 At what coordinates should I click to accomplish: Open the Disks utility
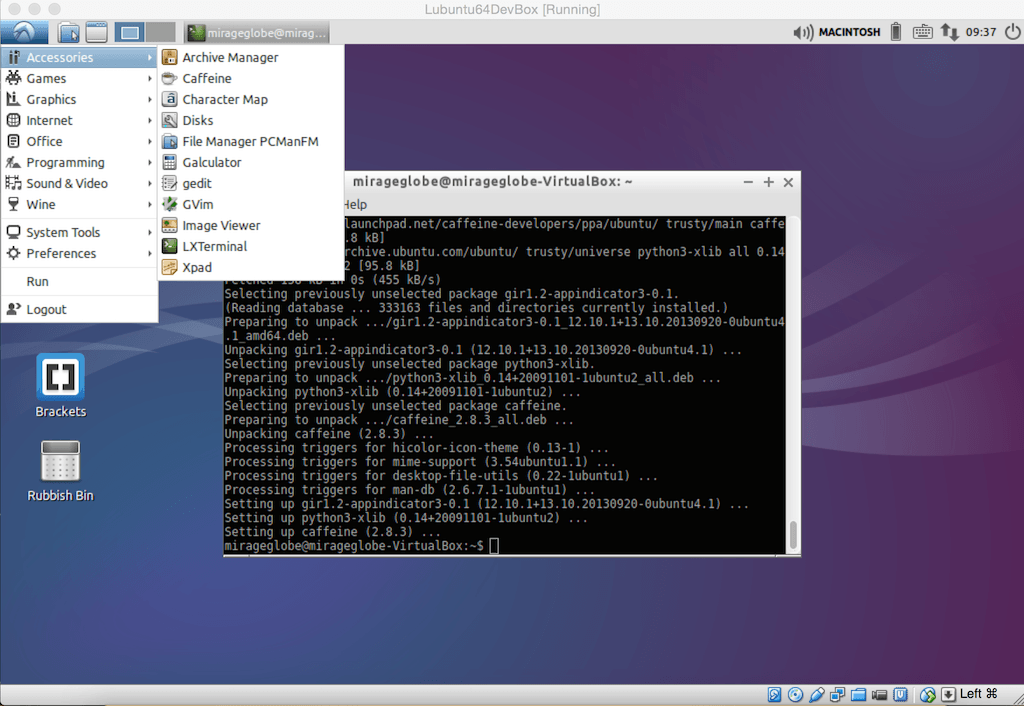251,120
